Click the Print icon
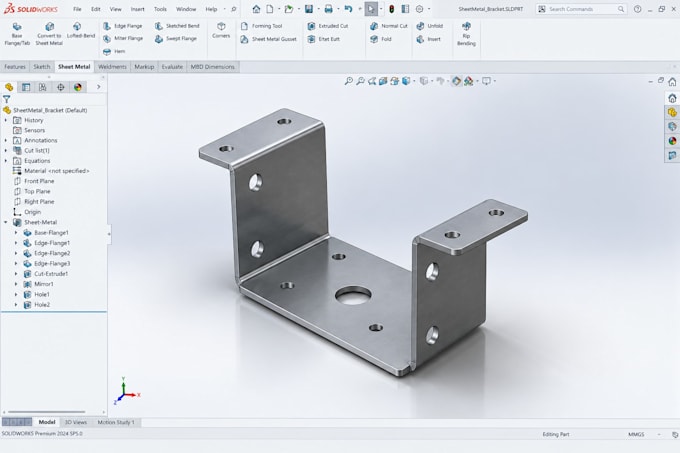 click(x=329, y=9)
